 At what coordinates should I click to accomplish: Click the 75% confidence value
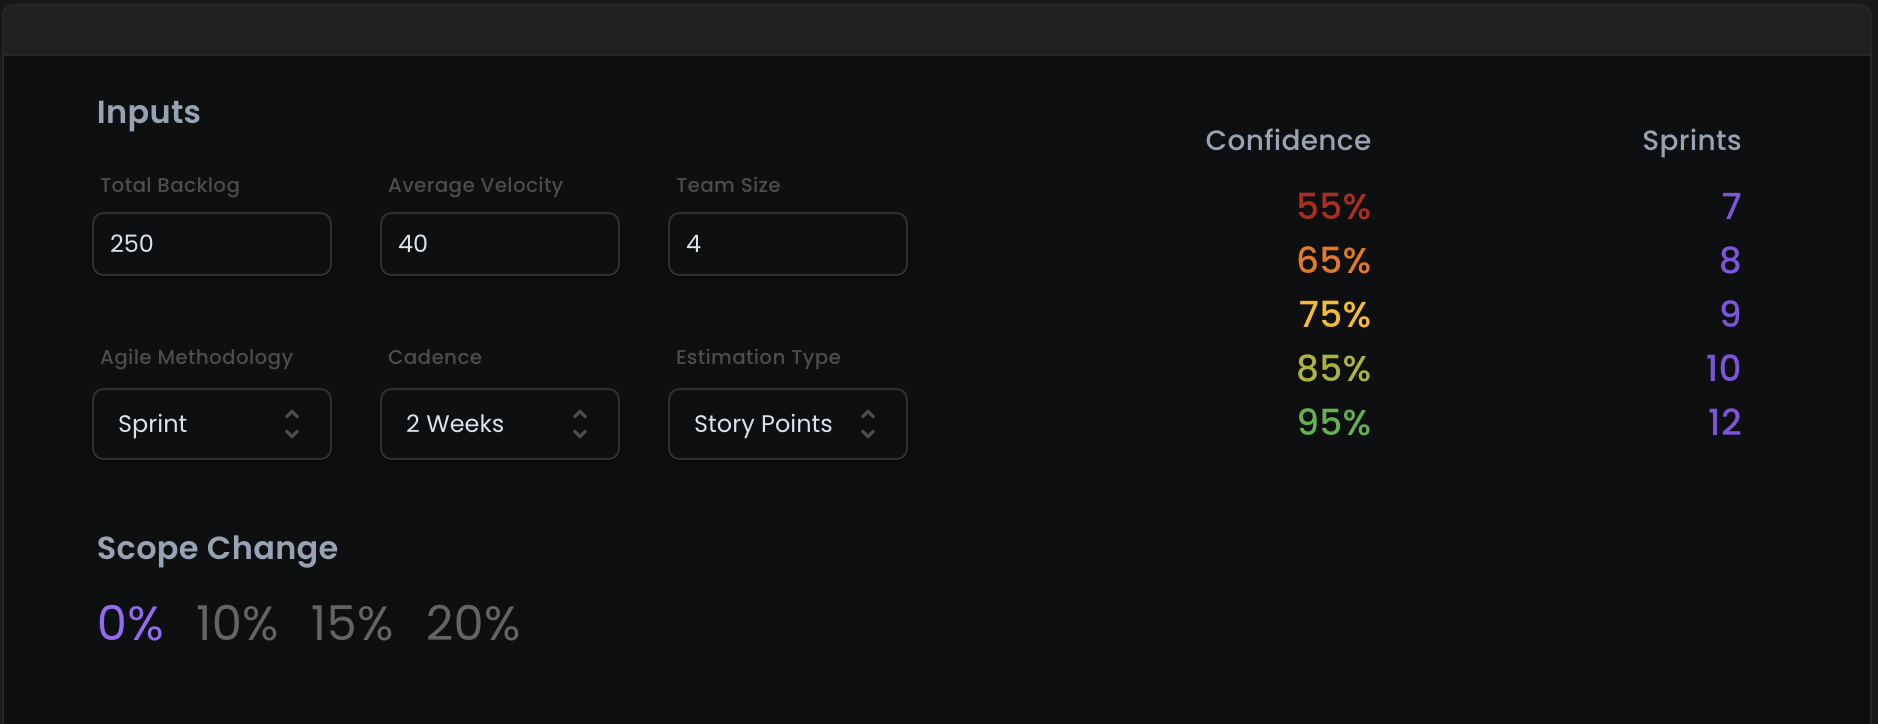(1334, 315)
